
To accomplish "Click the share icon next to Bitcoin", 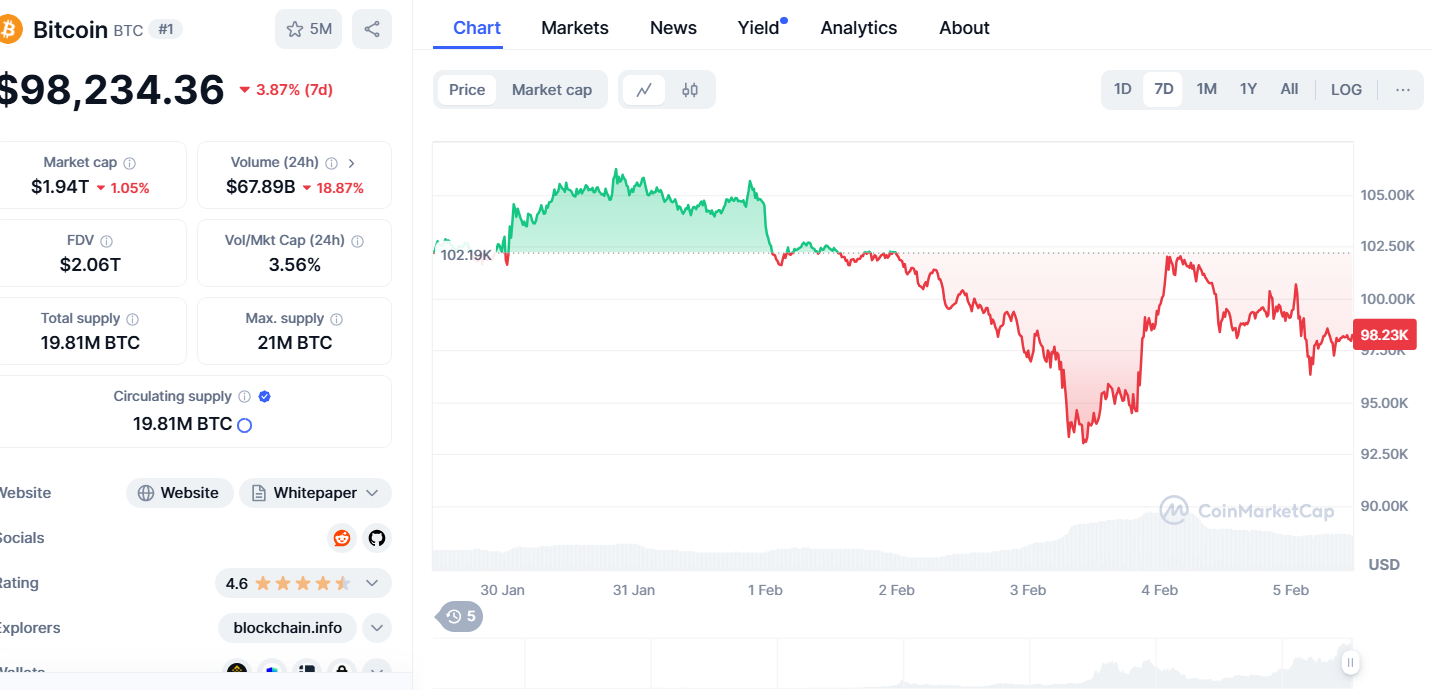I will (372, 29).
